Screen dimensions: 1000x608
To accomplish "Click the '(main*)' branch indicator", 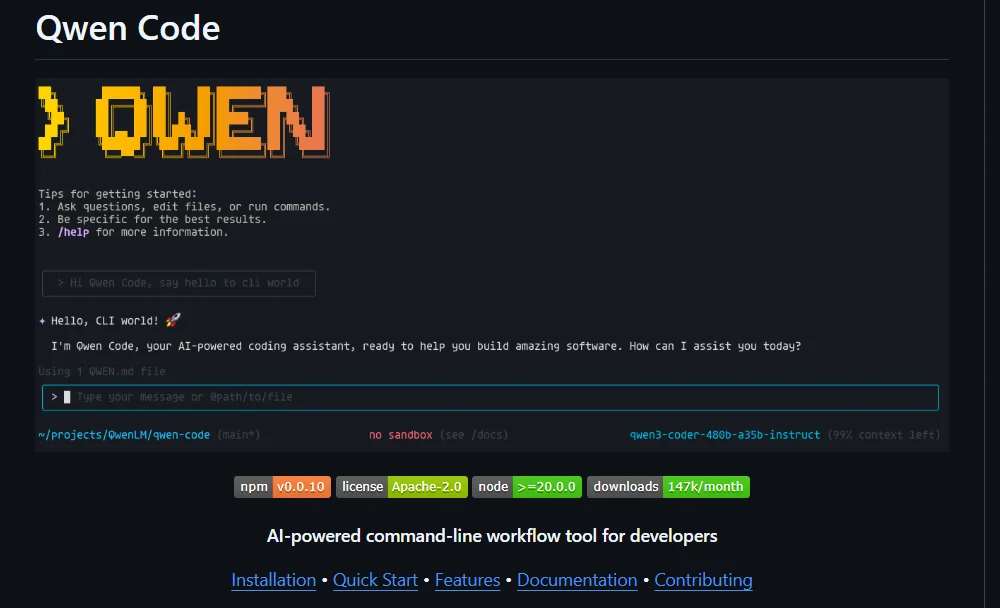I will [239, 435].
